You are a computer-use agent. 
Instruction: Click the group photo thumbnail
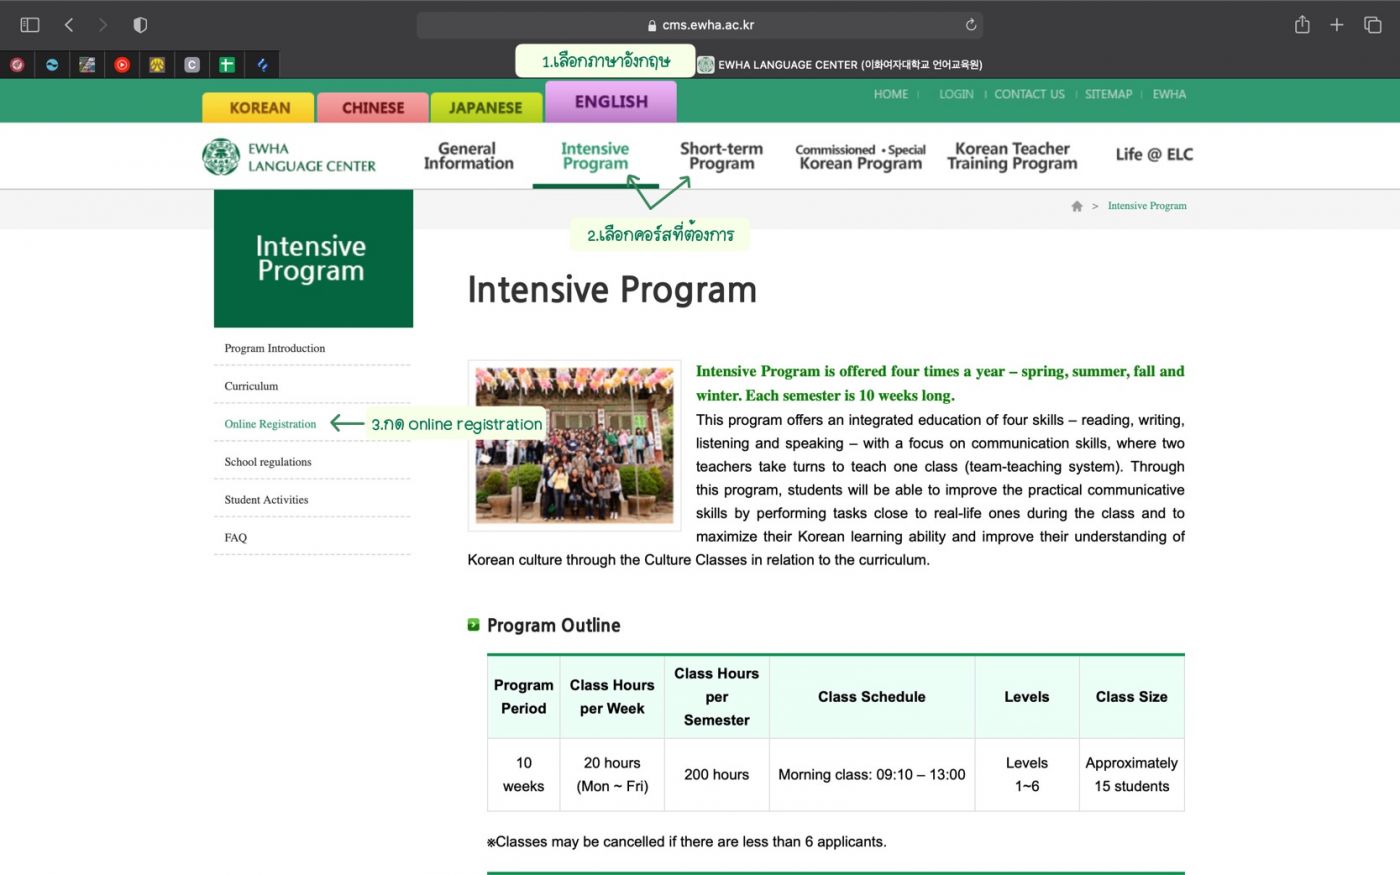[x=574, y=445]
